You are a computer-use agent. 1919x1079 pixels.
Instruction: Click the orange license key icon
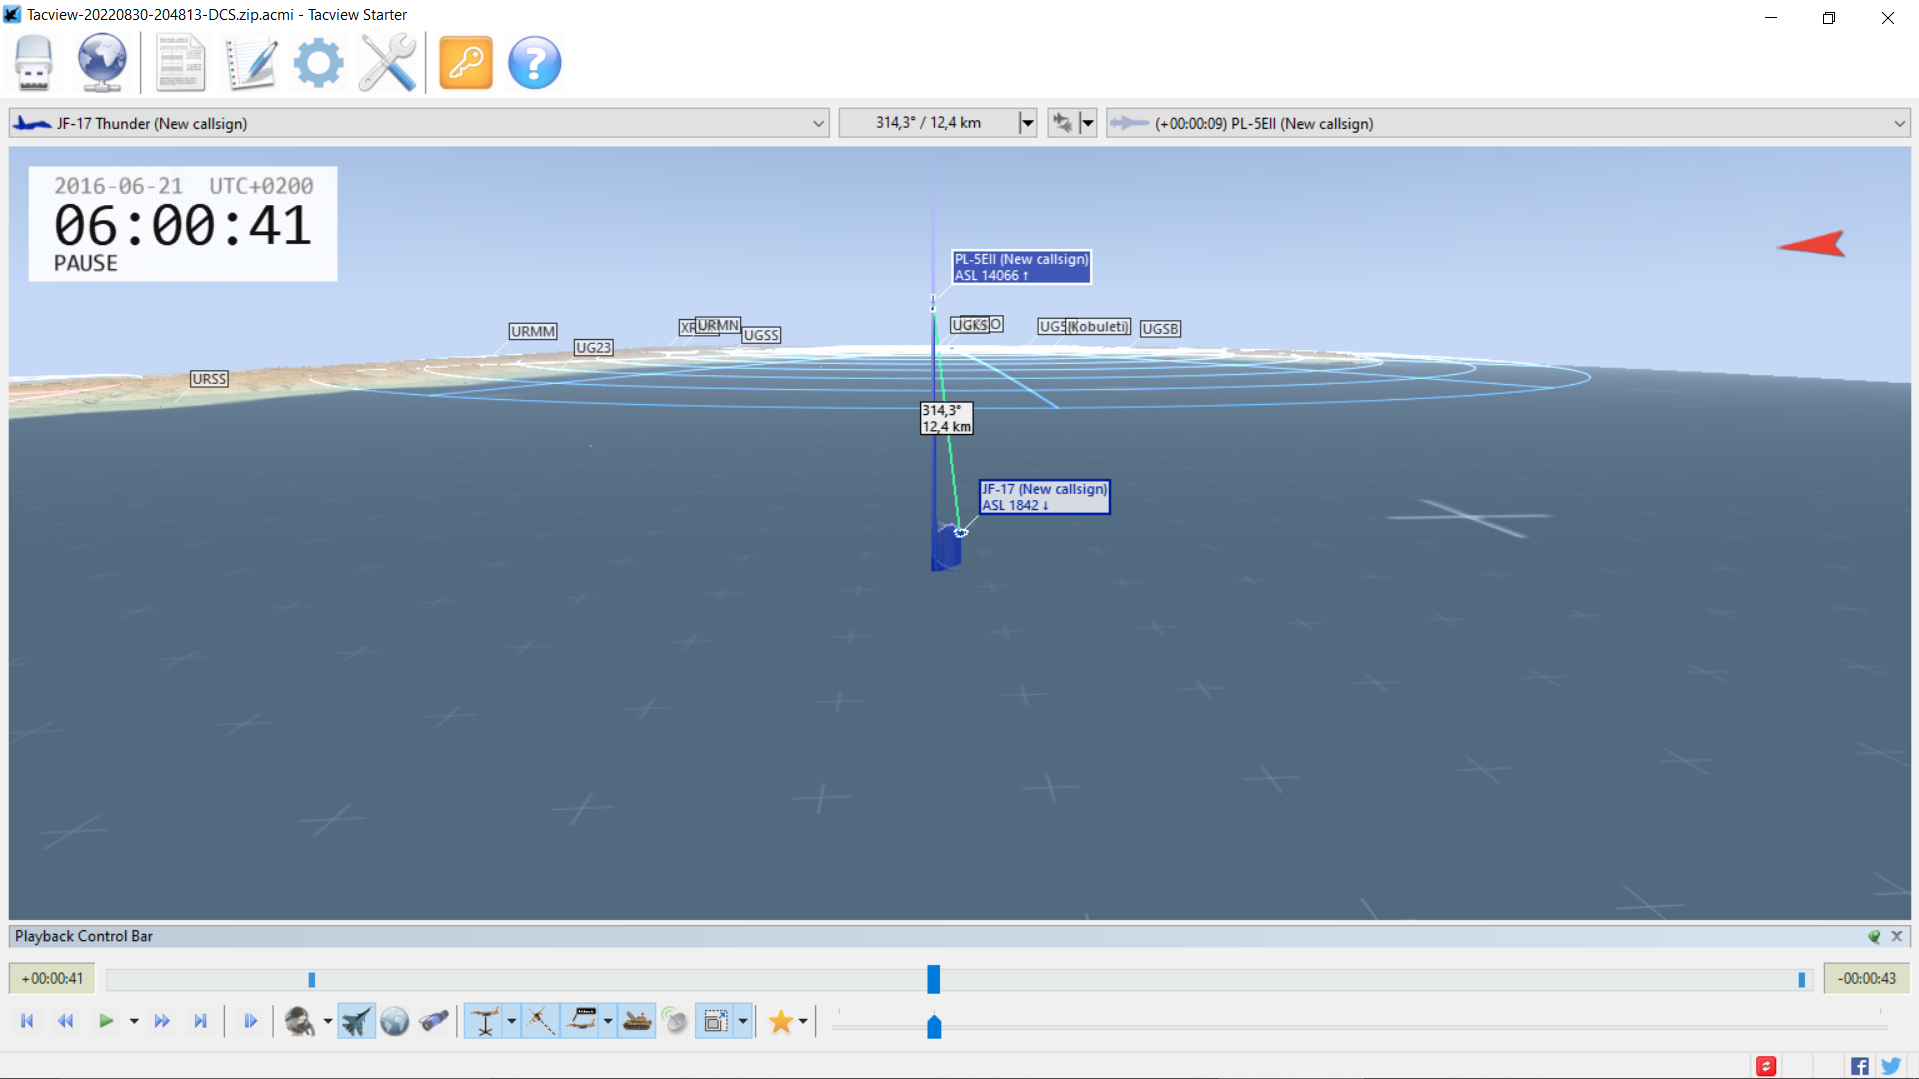[x=466, y=63]
